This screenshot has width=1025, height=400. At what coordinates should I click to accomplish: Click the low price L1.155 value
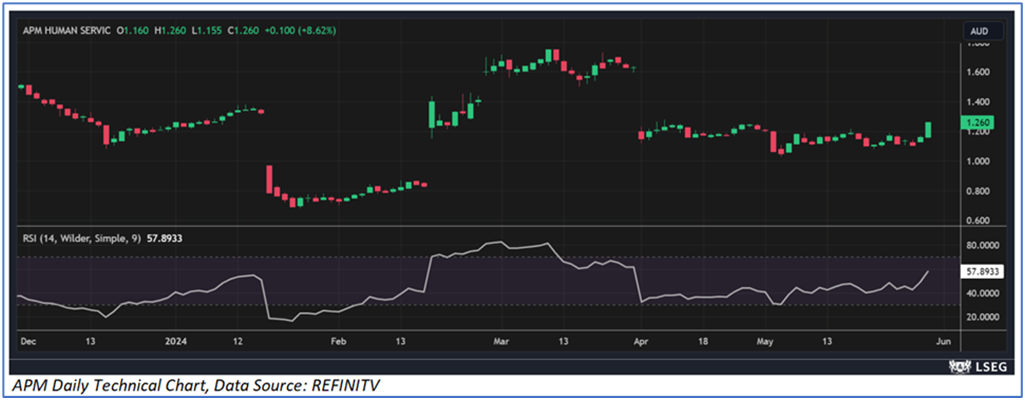[x=207, y=31]
